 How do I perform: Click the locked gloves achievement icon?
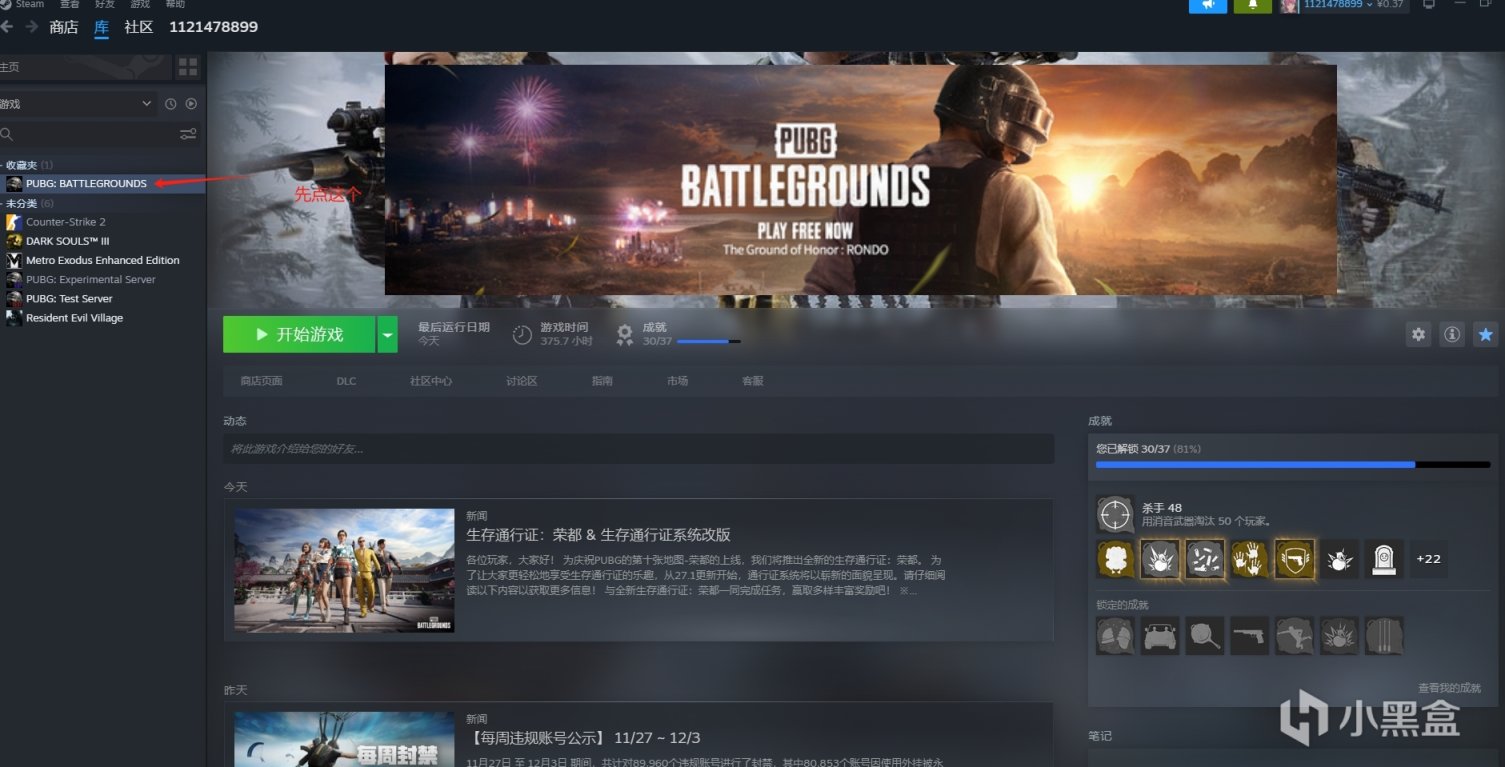1115,635
